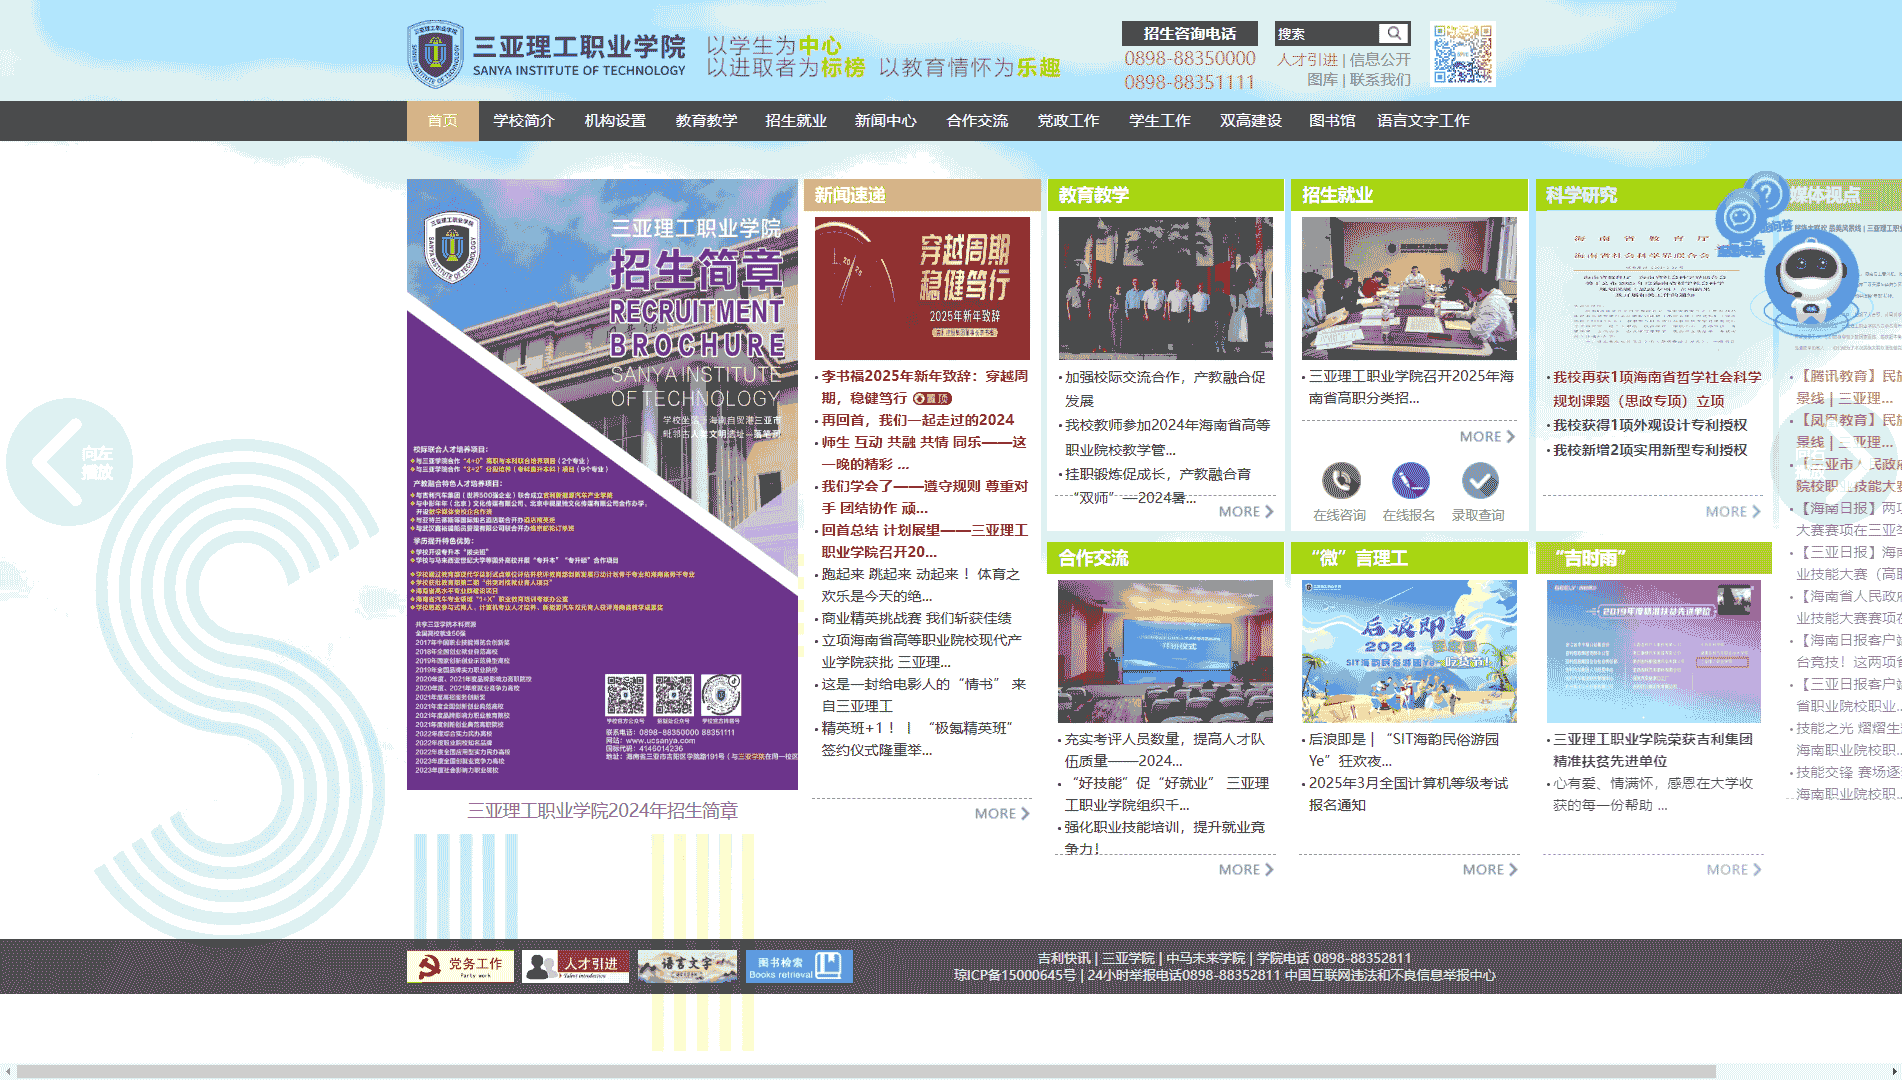Viewport: 1902px width, 1080px height.
Task: Click the 向左播放 left arrow button
Action: click(69, 462)
